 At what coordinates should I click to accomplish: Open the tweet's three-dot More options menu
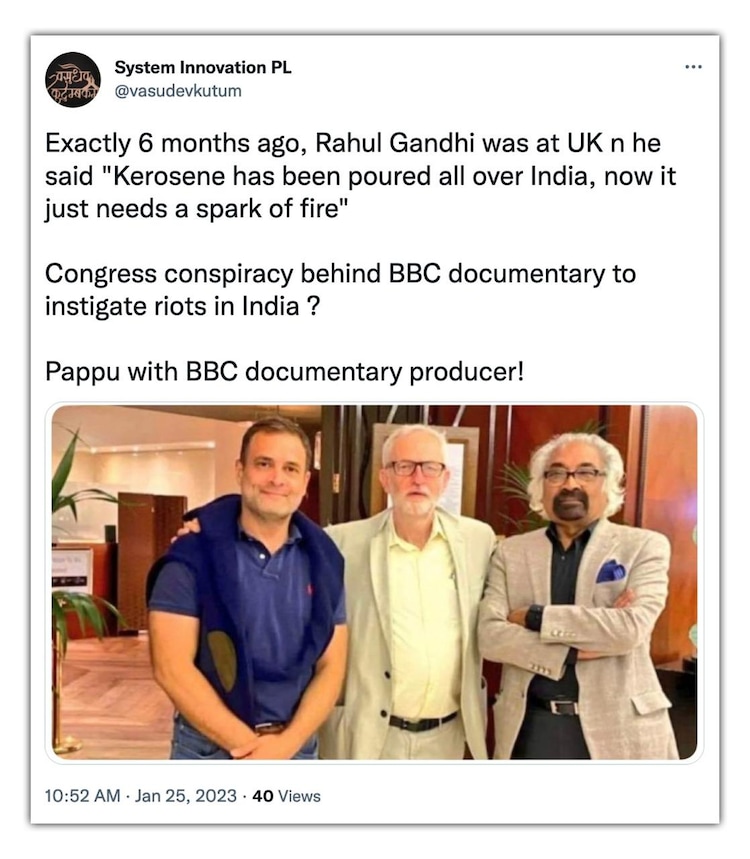[693, 67]
